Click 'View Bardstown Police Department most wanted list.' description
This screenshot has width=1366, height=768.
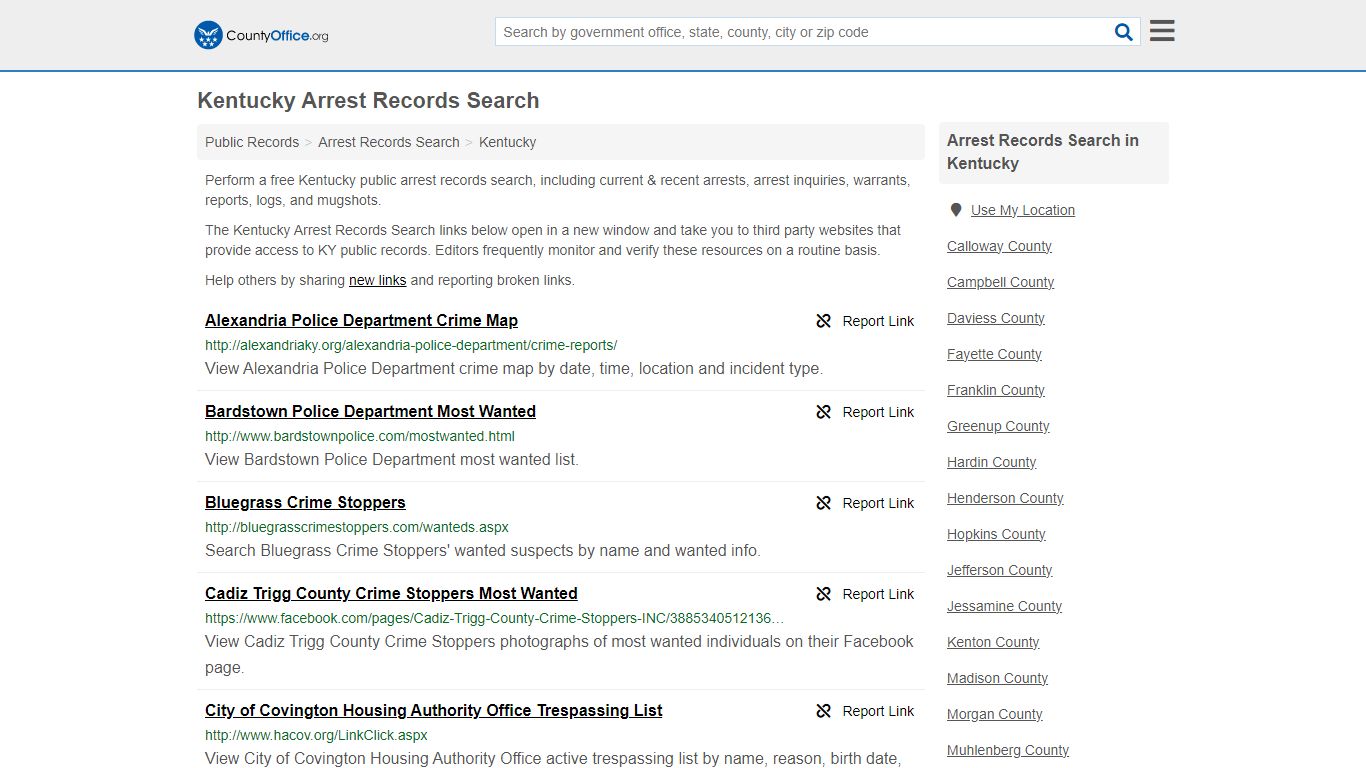[392, 460]
